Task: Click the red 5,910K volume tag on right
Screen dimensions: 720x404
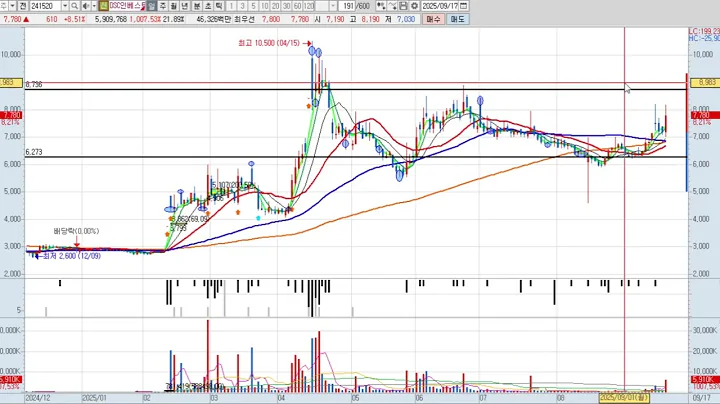Action: click(705, 380)
